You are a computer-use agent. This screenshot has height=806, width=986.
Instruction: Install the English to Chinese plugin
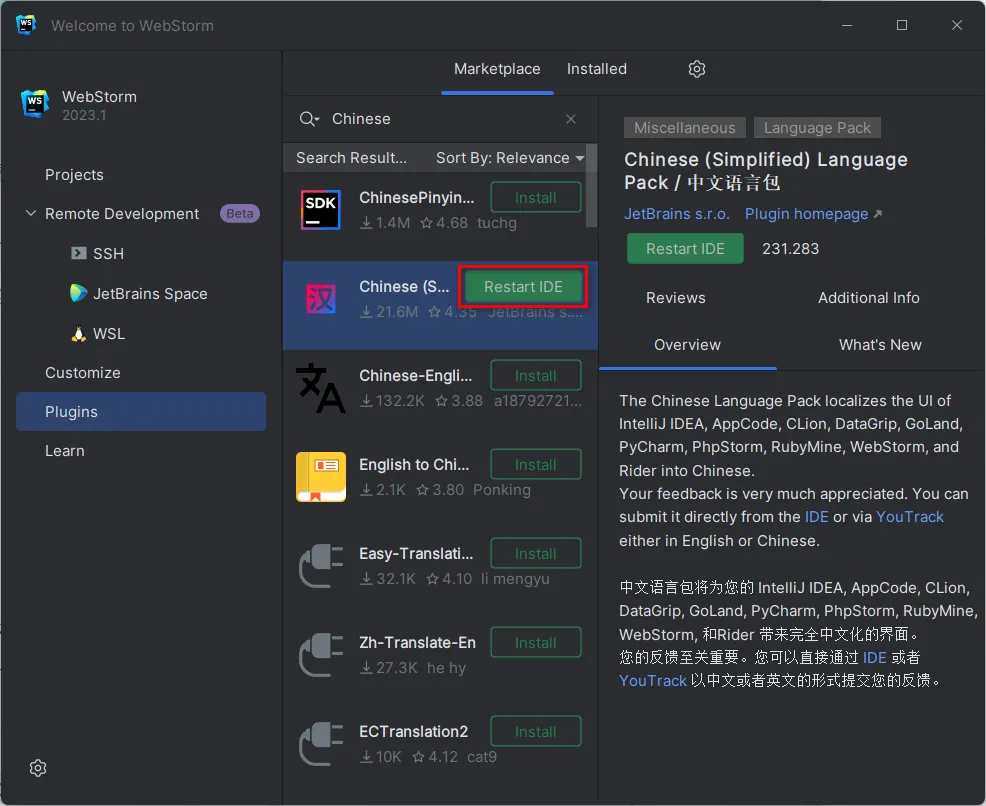click(x=536, y=465)
